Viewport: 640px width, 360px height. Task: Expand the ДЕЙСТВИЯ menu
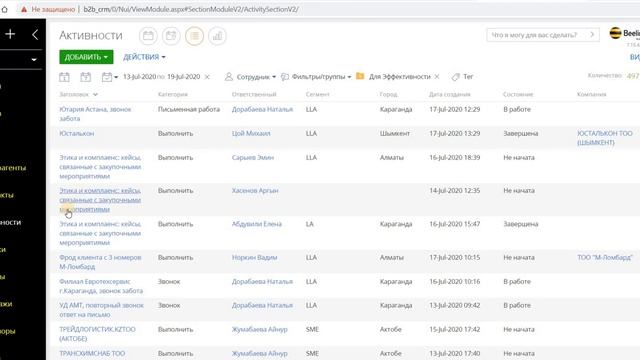(x=144, y=57)
